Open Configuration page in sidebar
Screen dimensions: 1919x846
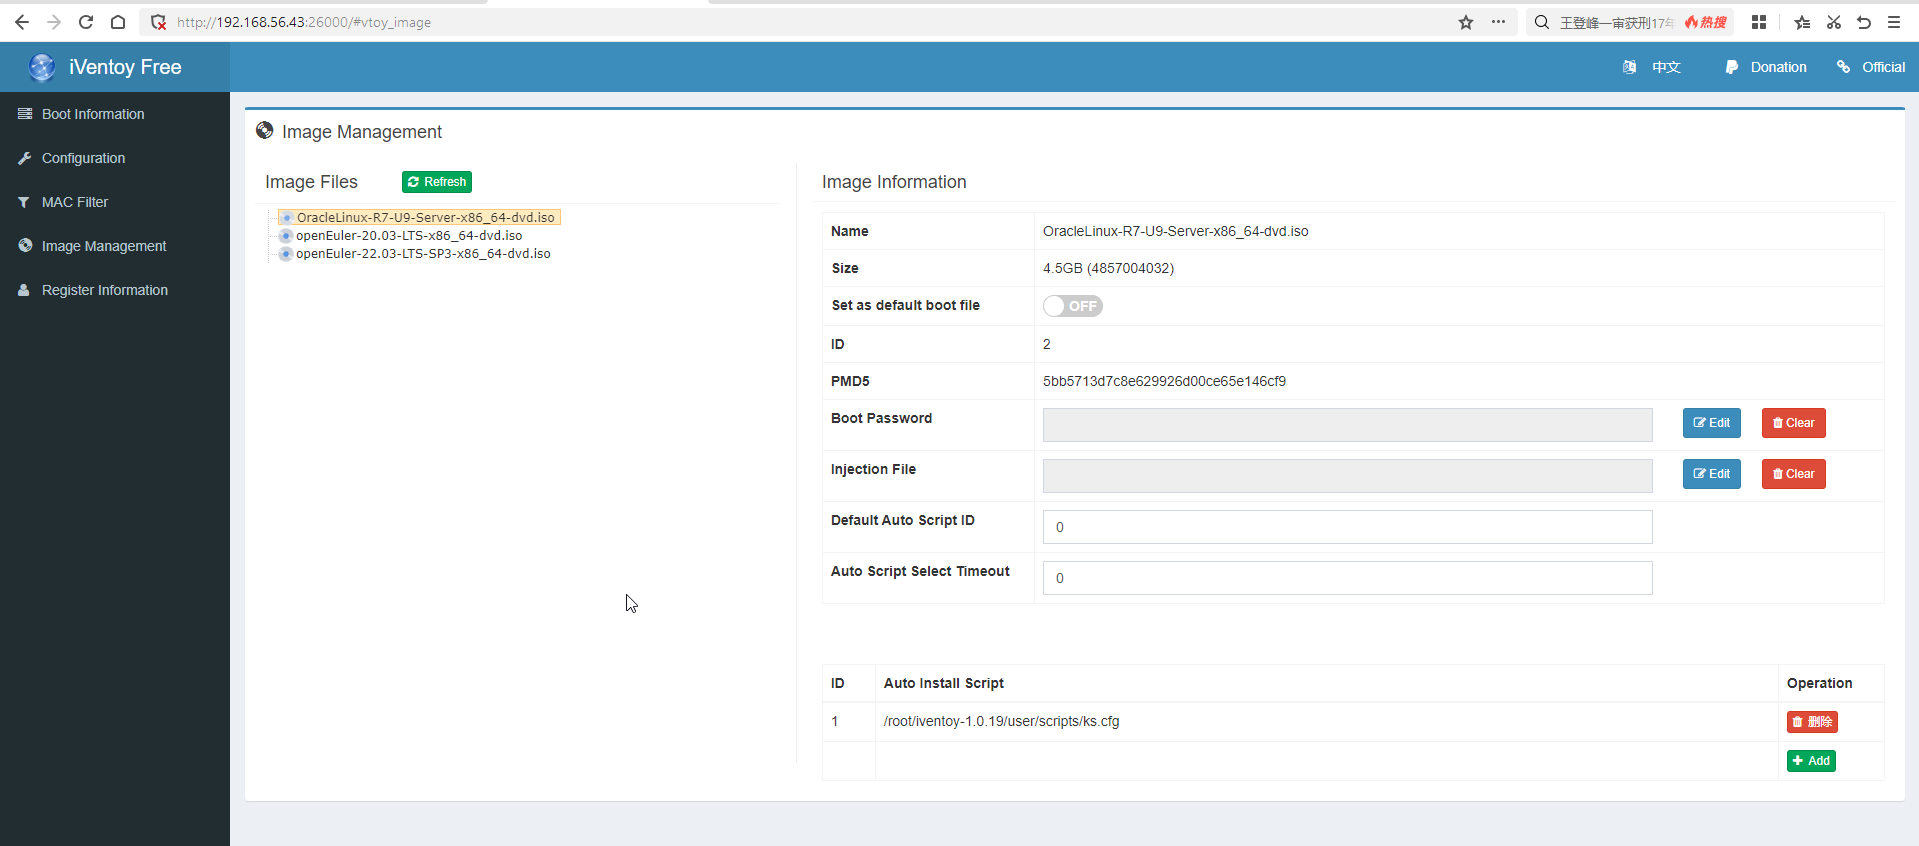tap(83, 158)
